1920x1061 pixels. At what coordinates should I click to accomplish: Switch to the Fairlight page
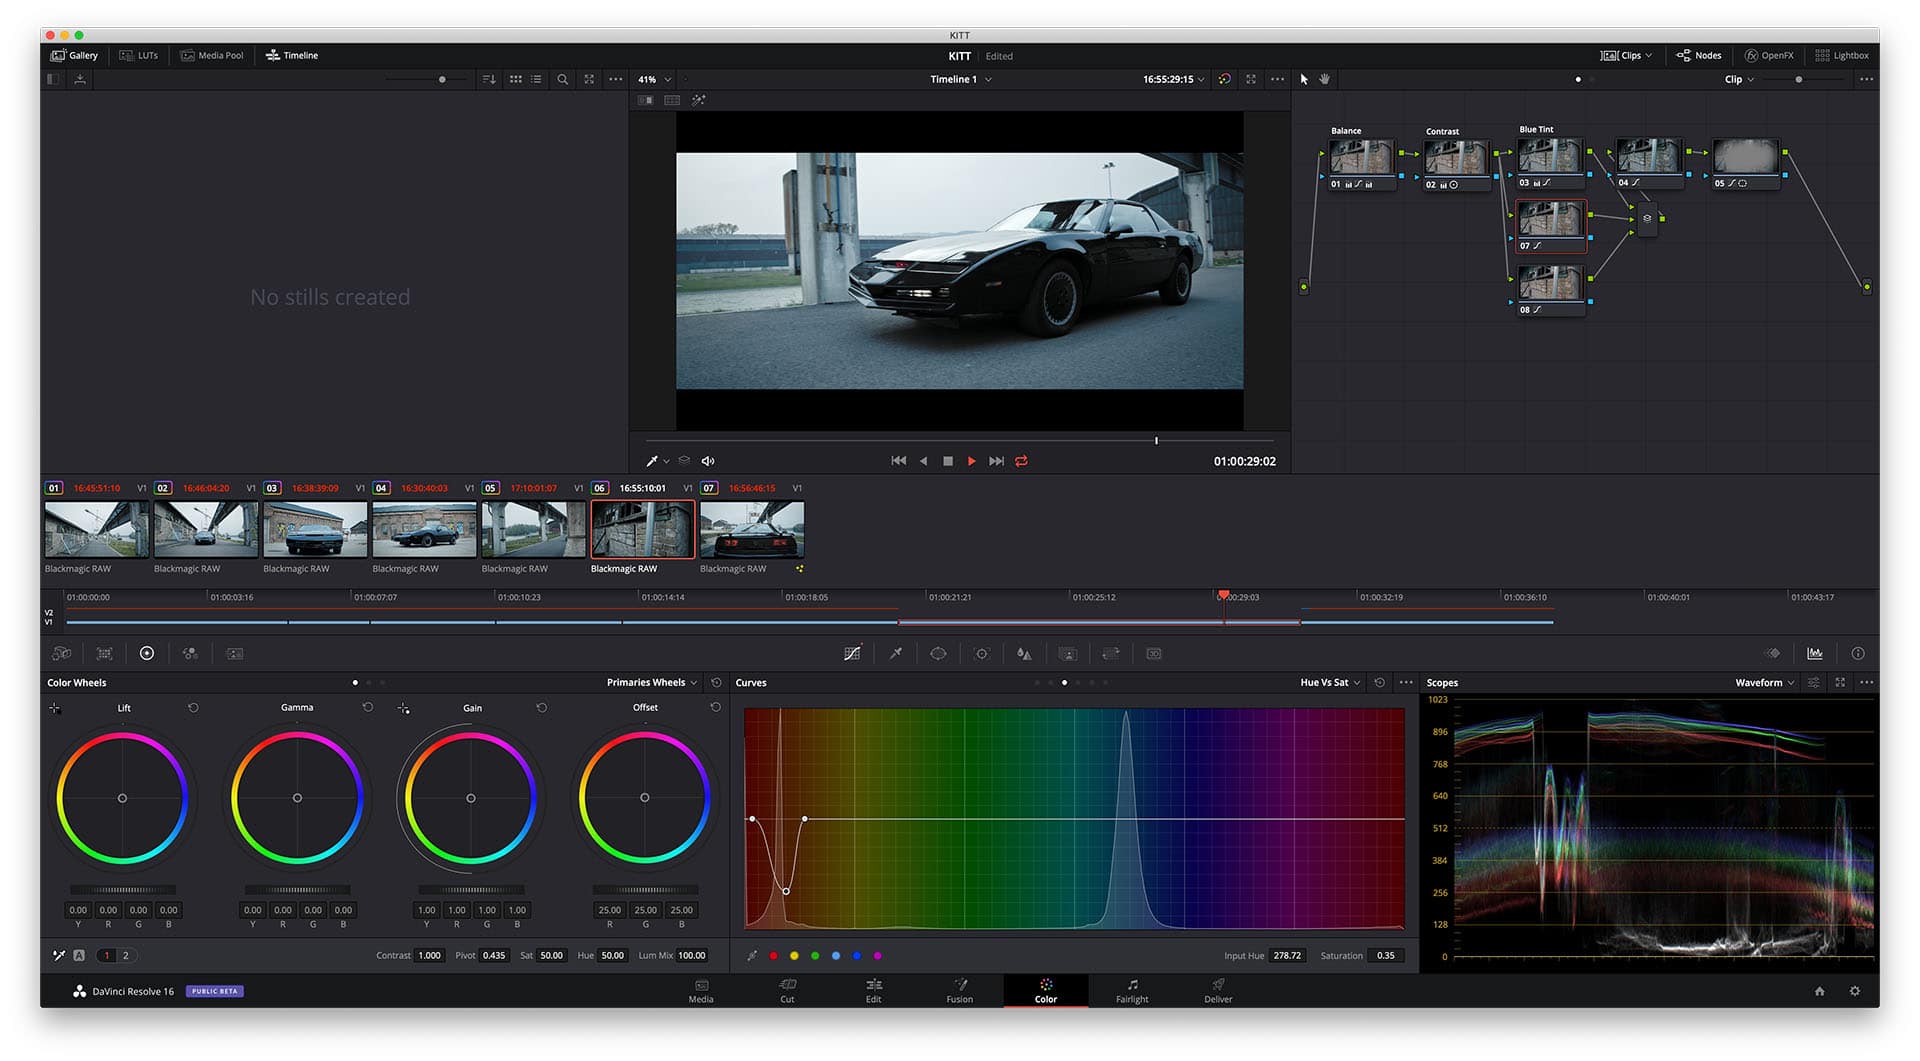coord(1132,990)
